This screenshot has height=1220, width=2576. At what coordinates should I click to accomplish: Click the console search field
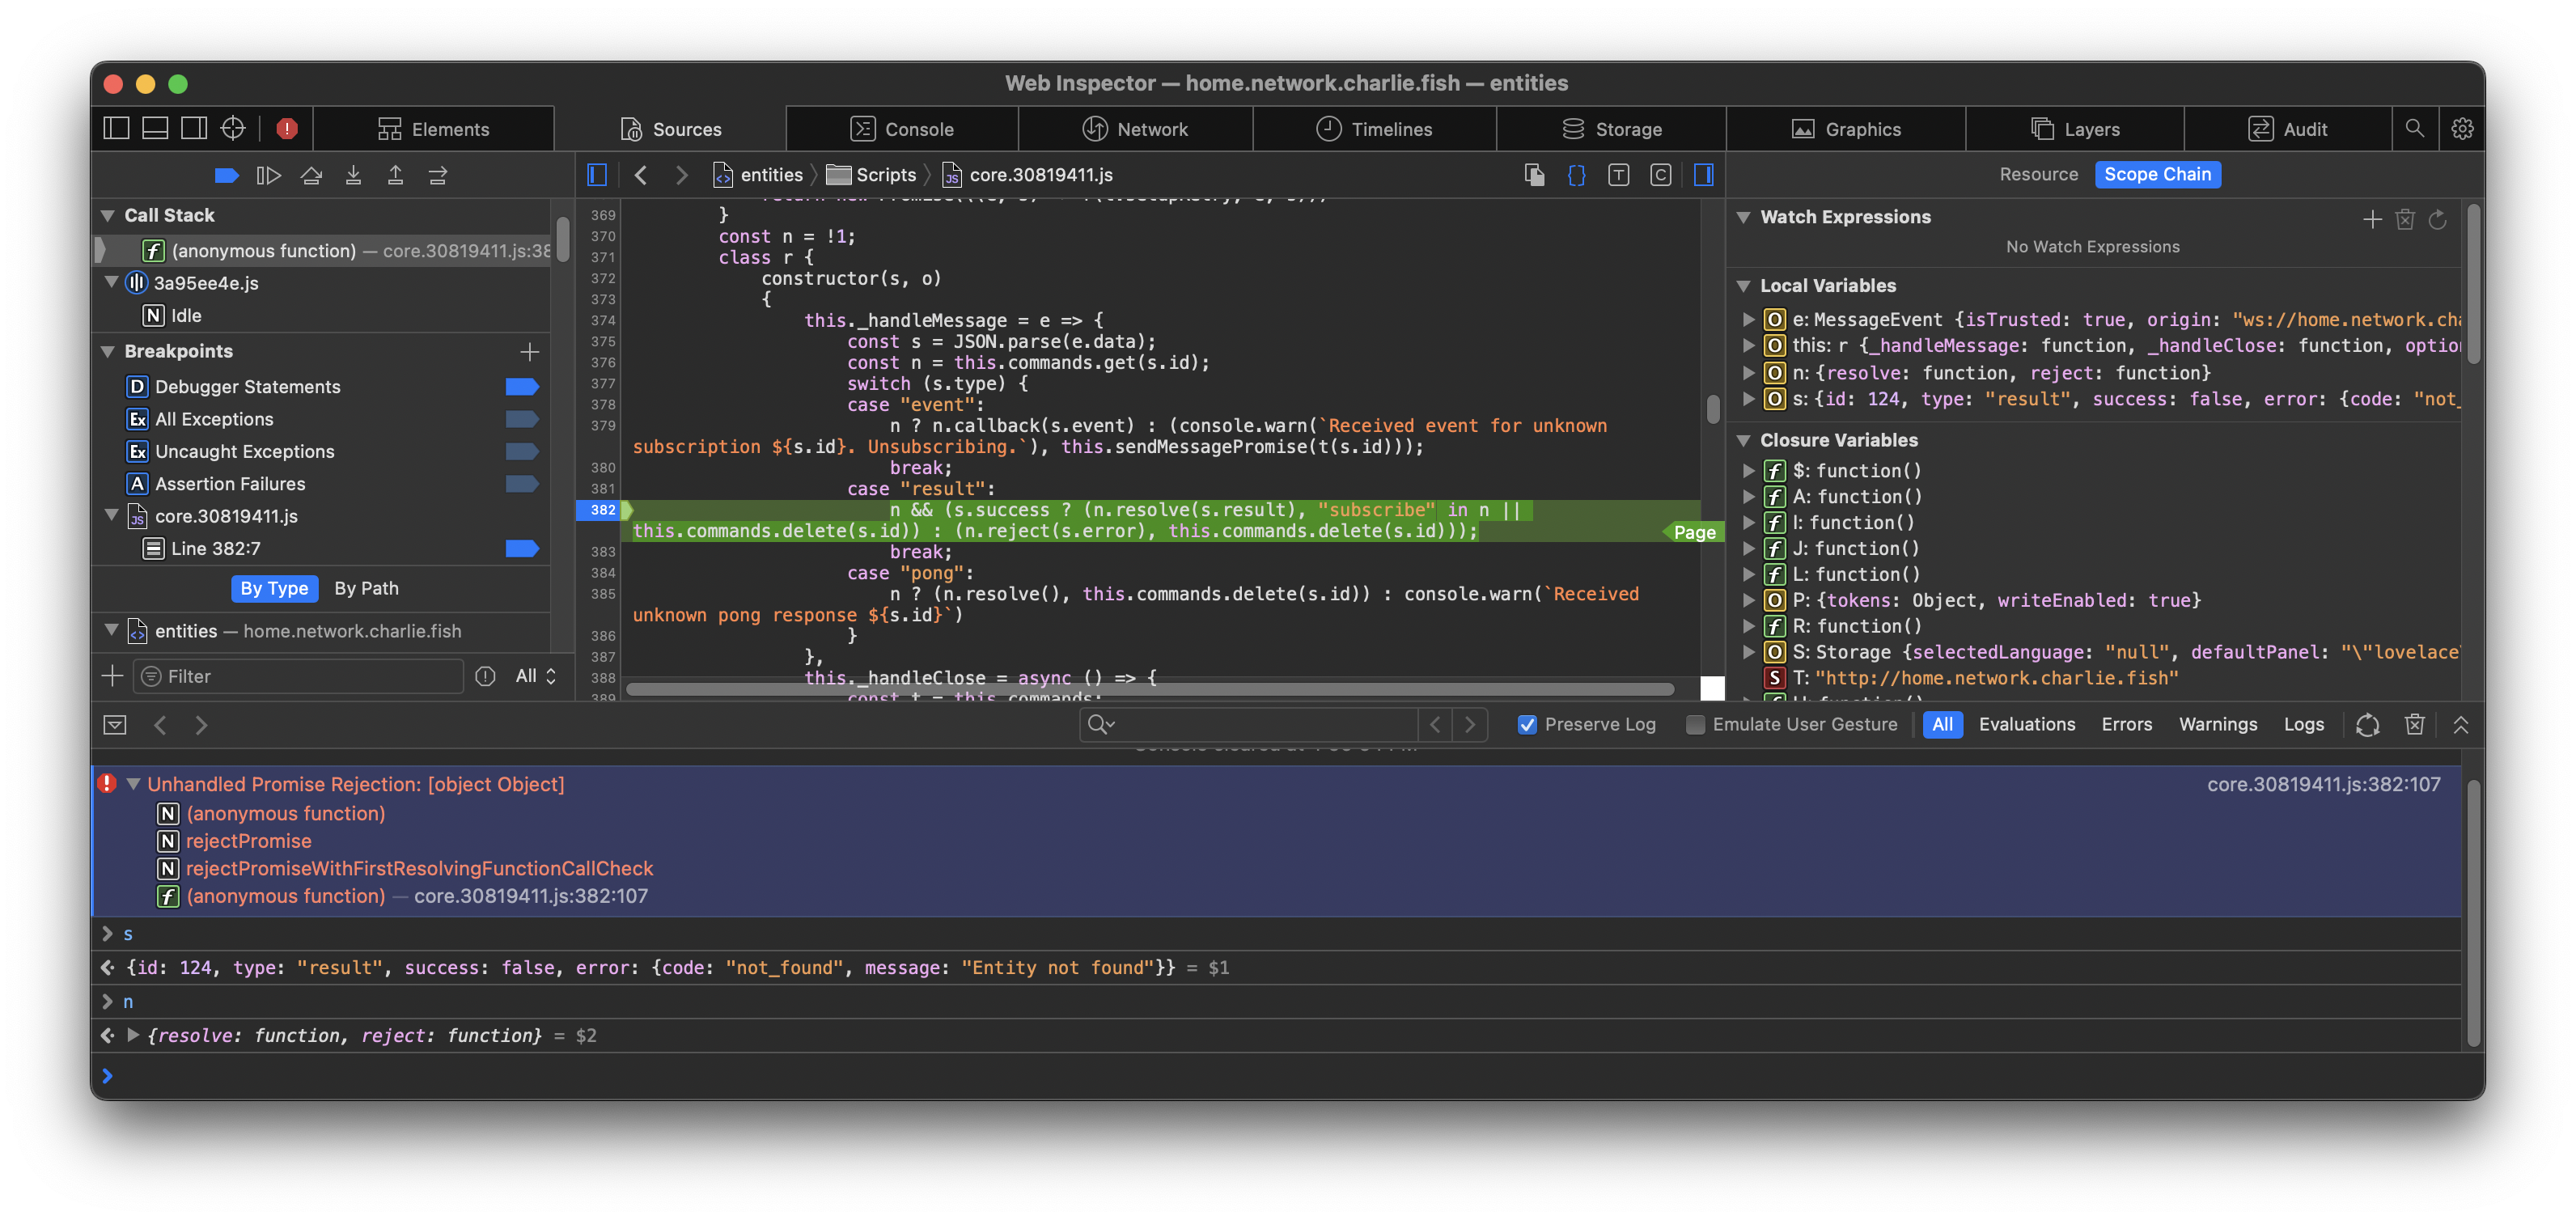pyautogui.click(x=1250, y=724)
